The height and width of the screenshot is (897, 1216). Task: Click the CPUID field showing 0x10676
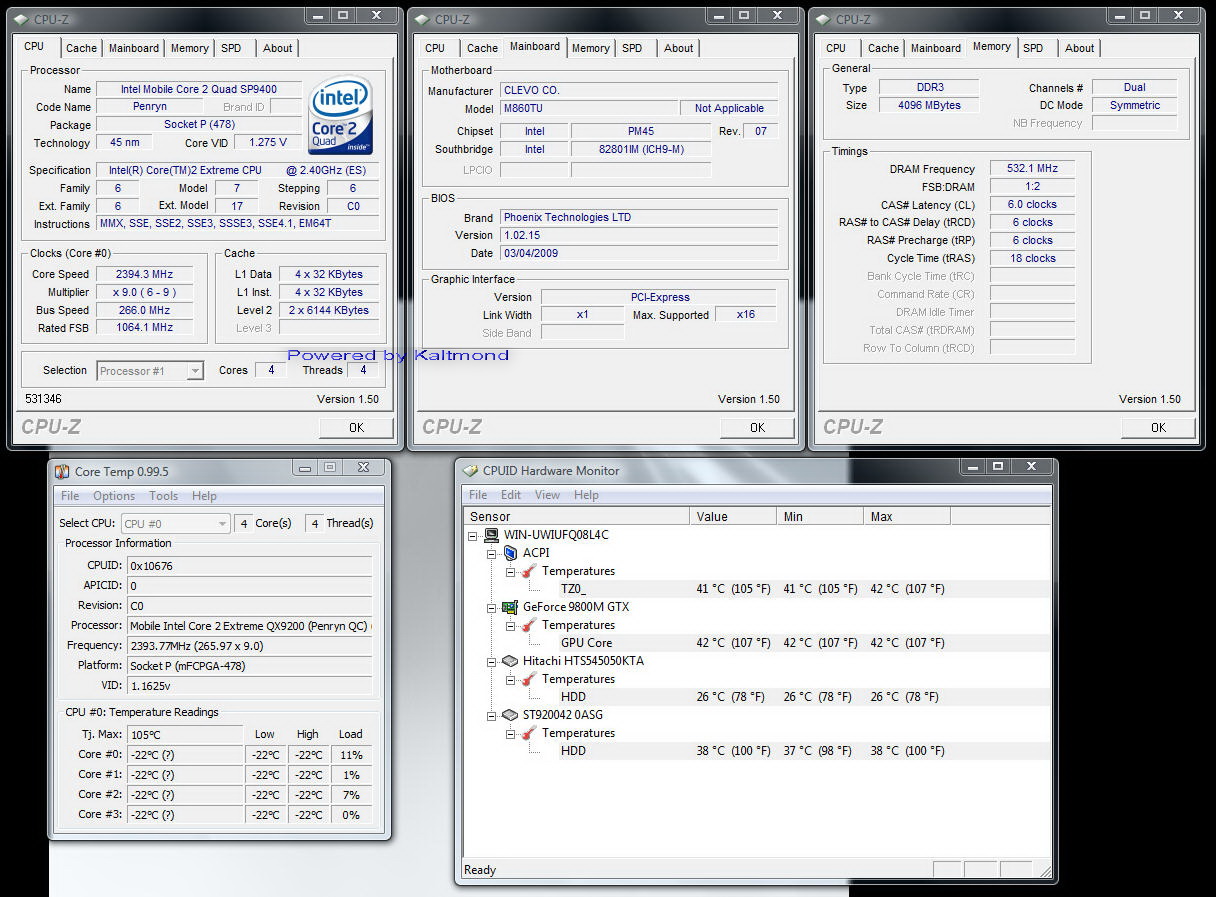(x=249, y=566)
